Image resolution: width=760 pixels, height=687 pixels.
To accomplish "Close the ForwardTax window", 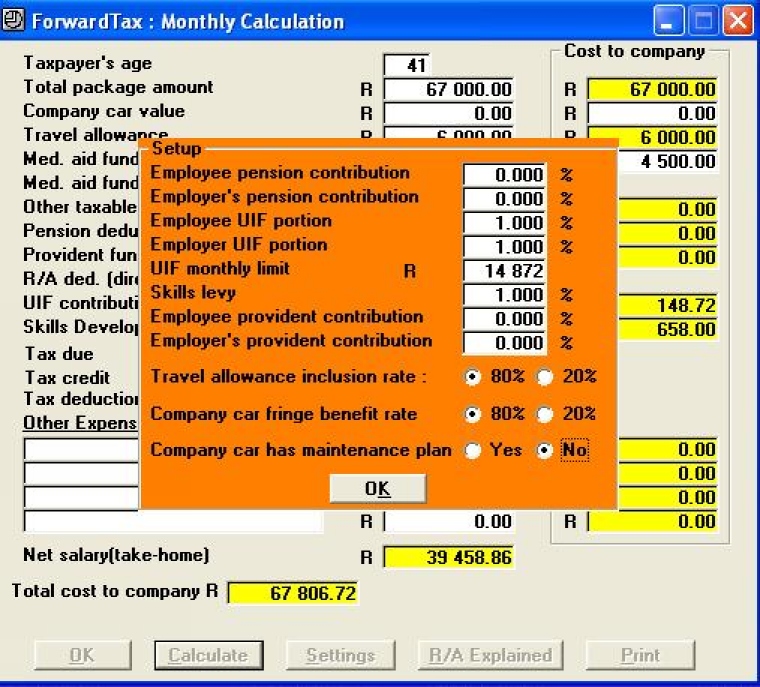I will tap(738, 21).
